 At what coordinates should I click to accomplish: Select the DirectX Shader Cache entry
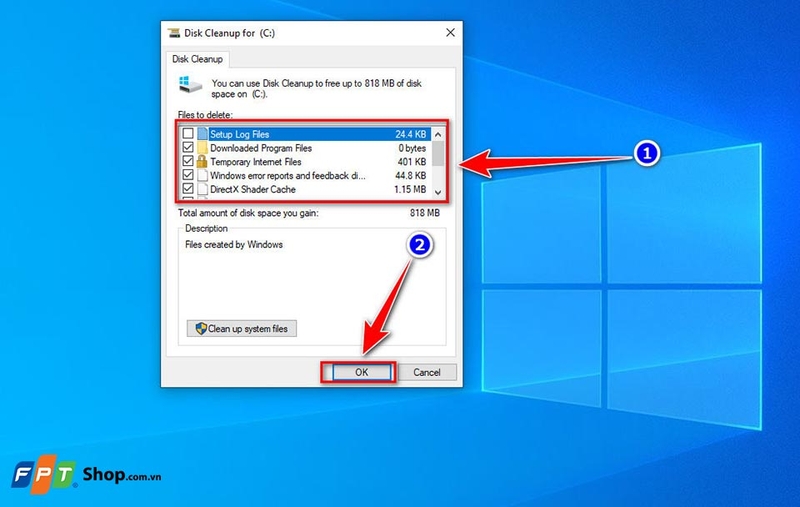[253, 189]
